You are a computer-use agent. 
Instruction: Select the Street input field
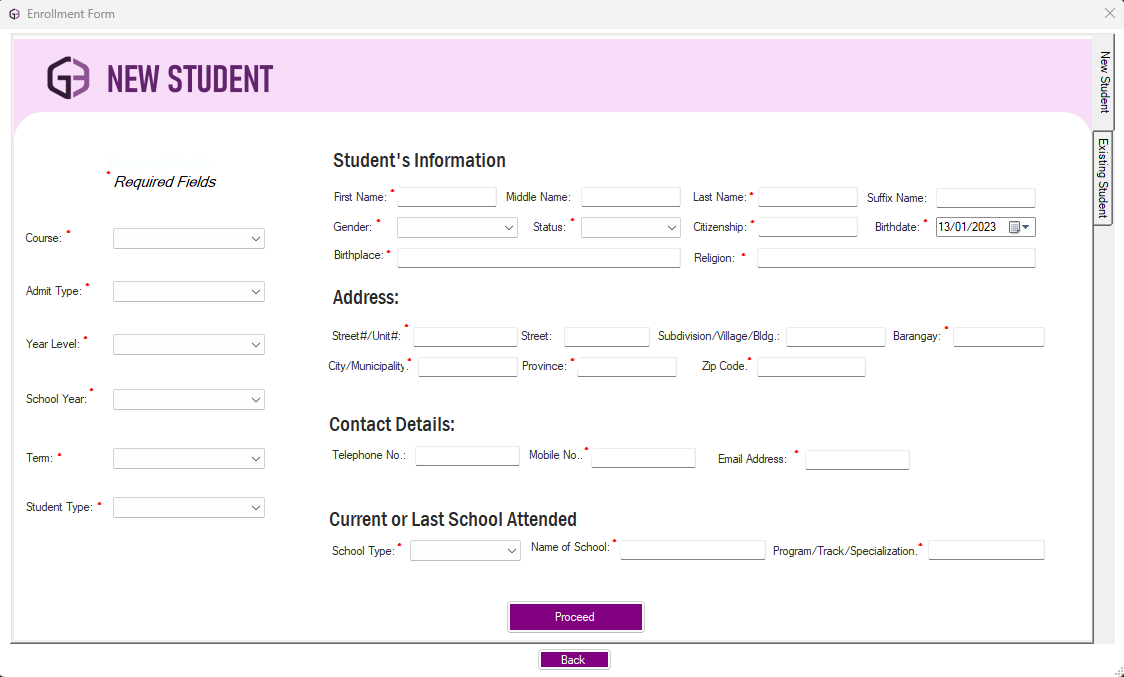coord(606,337)
